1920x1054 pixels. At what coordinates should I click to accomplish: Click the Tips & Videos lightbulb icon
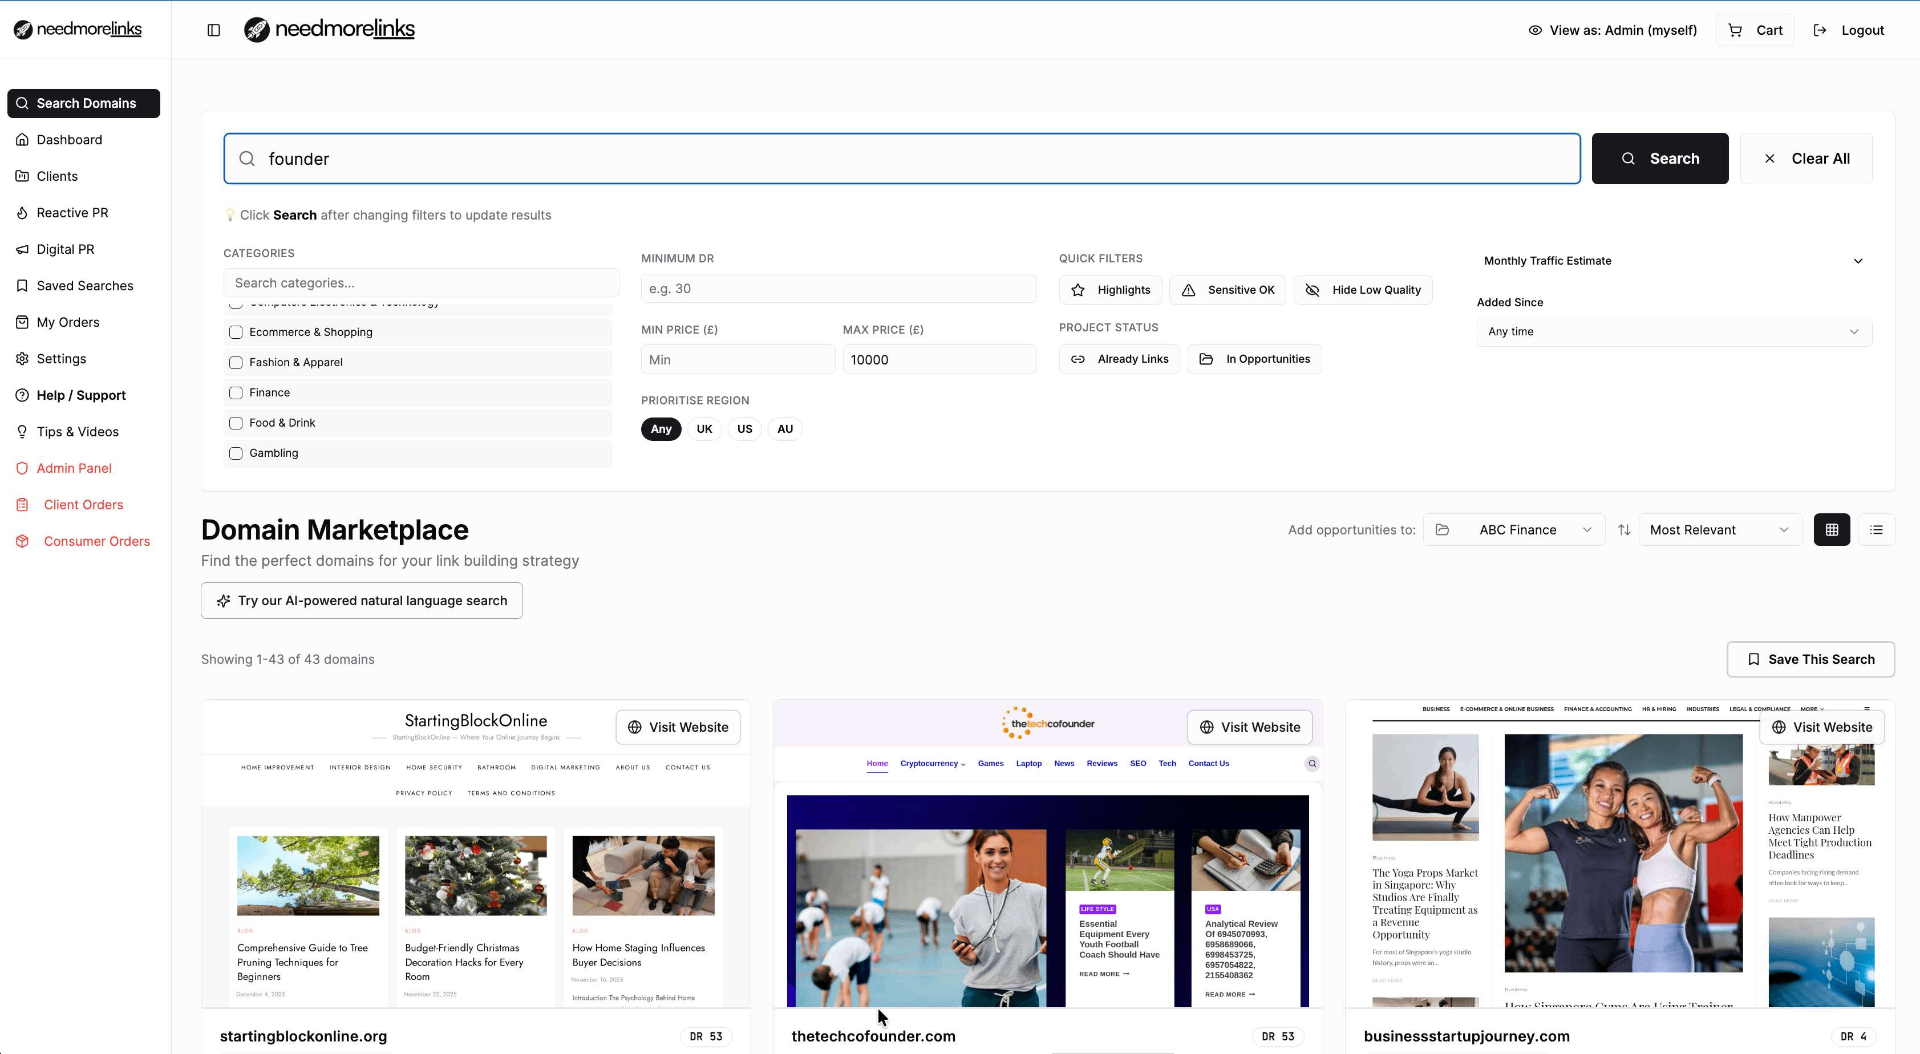pos(22,432)
